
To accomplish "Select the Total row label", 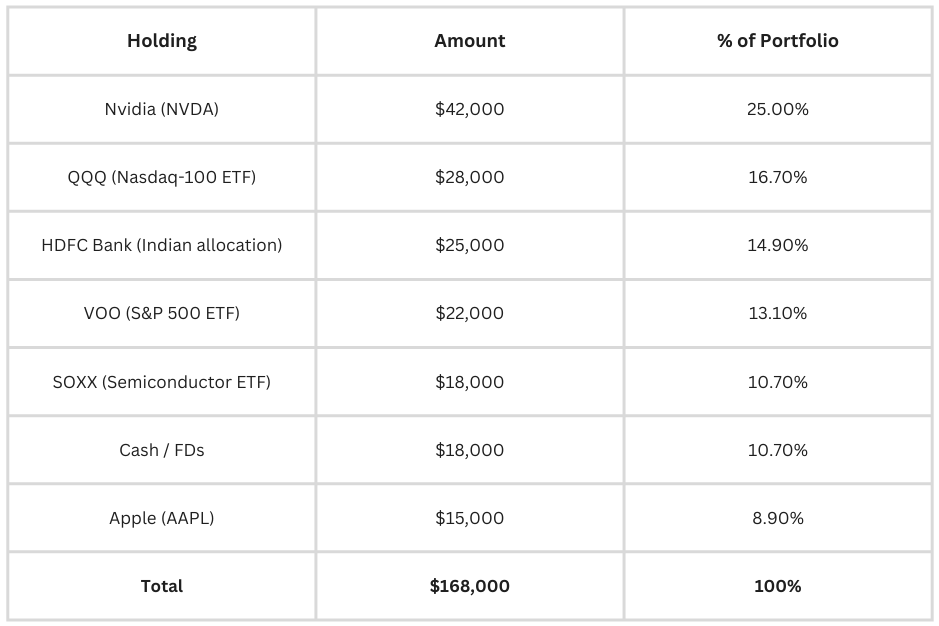I will tap(162, 586).
